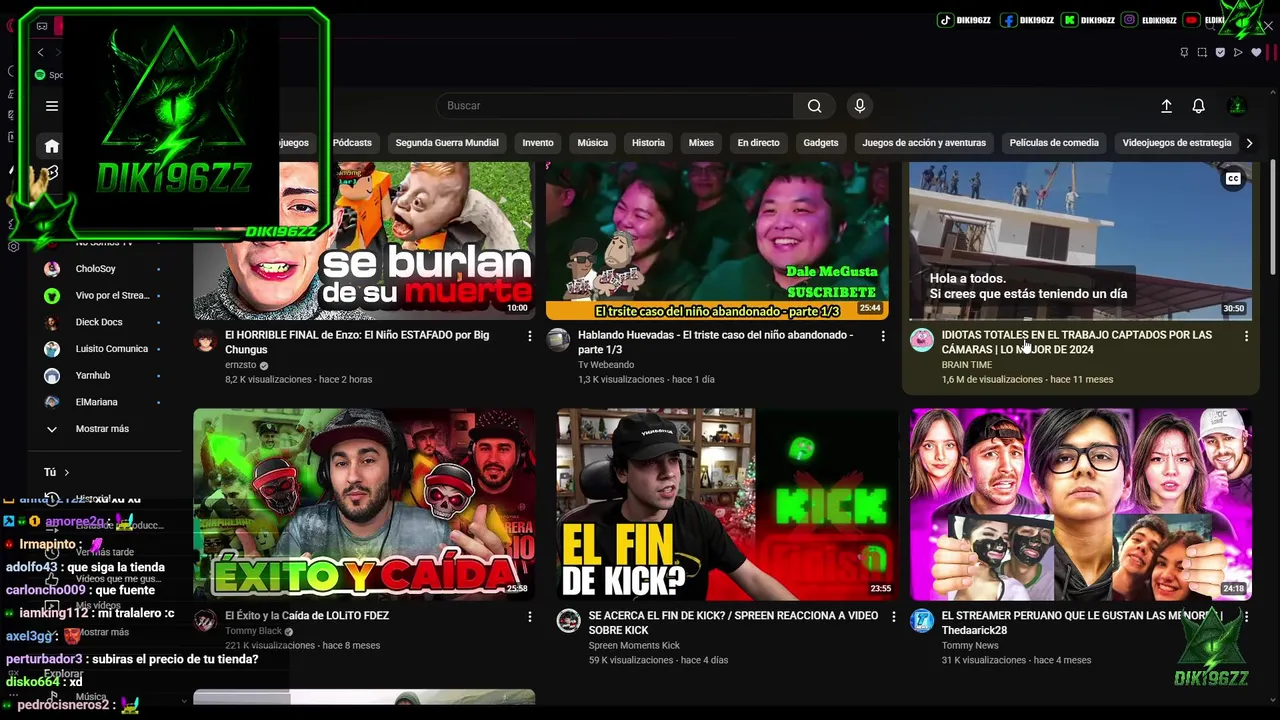Select the Pódcasts chip
1280x720 pixels.
pos(352,143)
